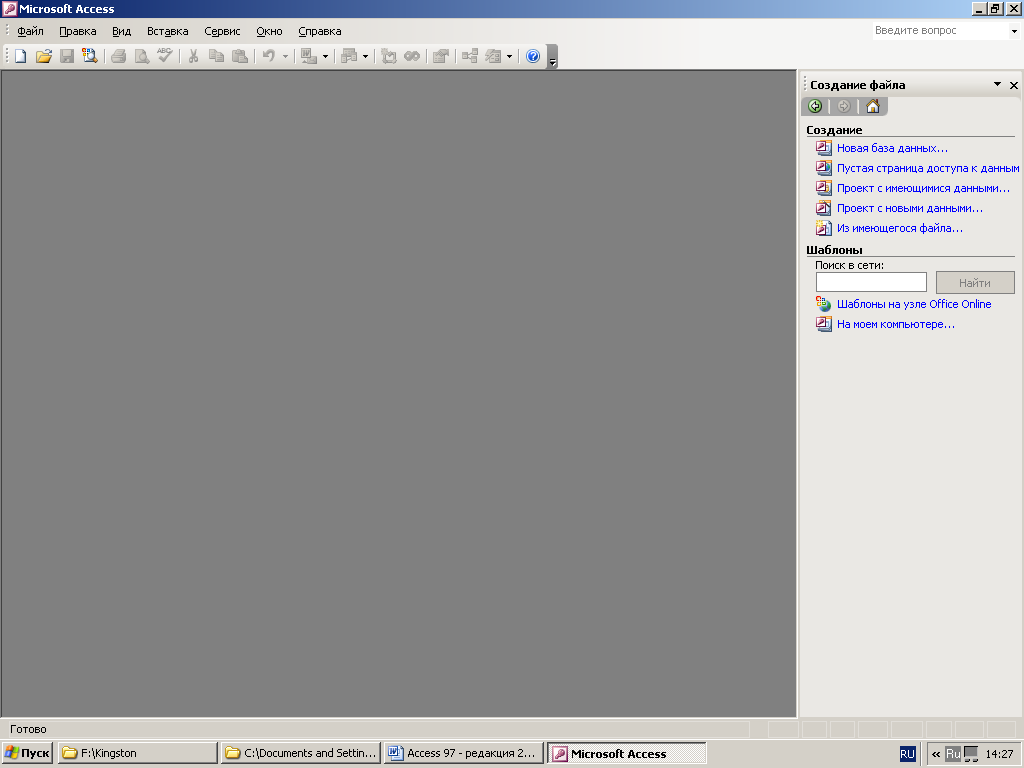Switch to Access 97 Word document taskbar button
This screenshot has height=768, width=1024.
pos(464,753)
